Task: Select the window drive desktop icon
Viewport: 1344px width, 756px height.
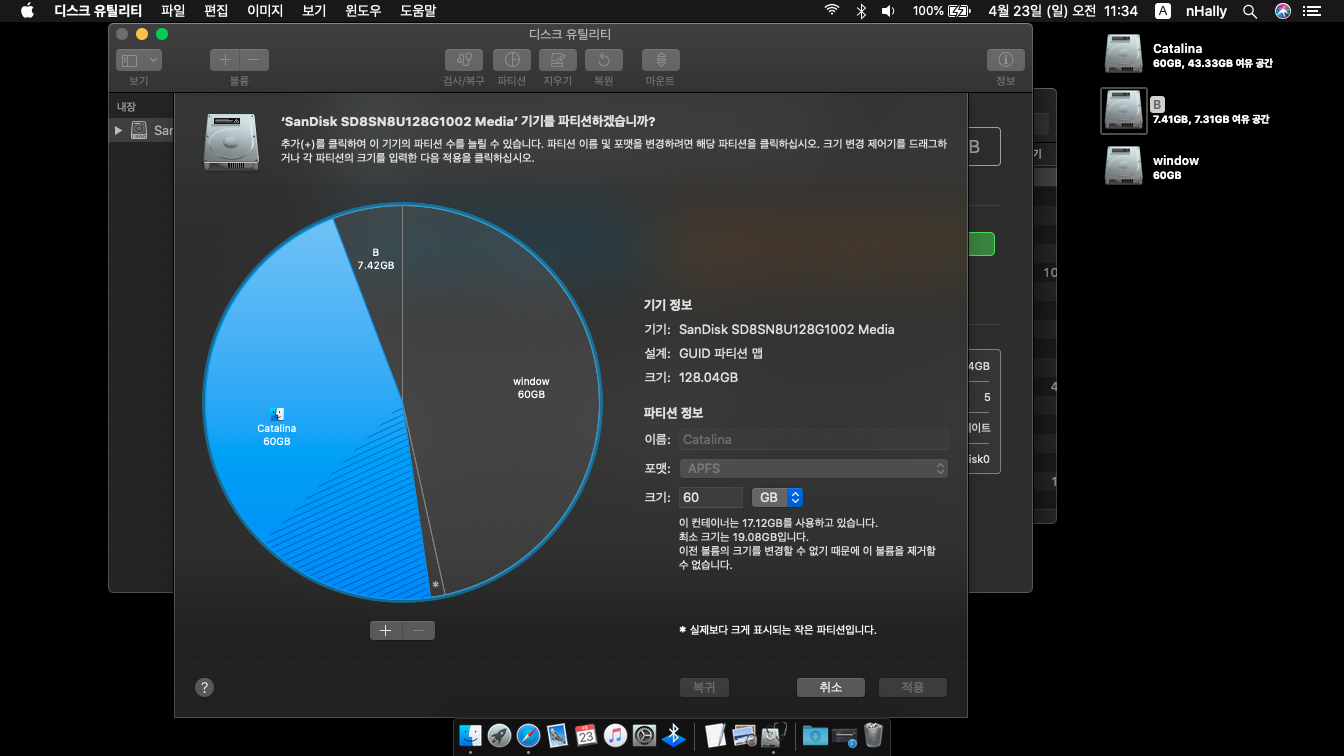Action: pos(1124,166)
